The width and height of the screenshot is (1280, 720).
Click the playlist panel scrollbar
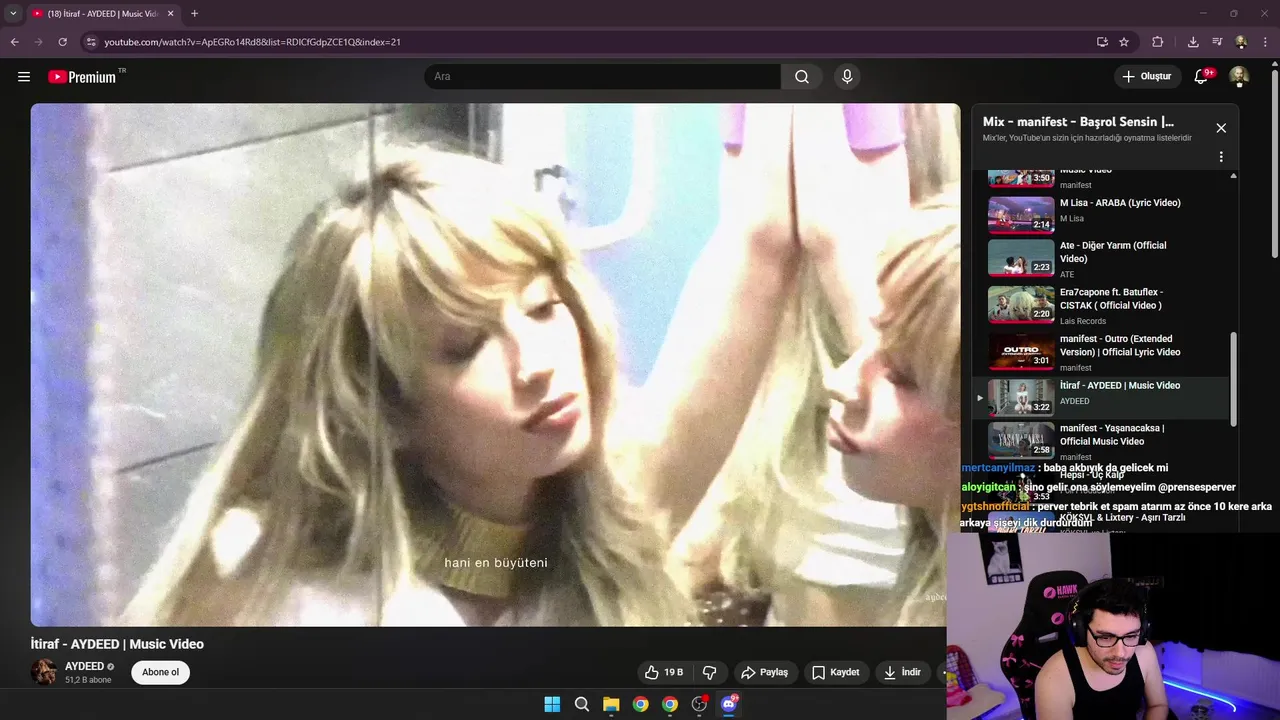1233,380
